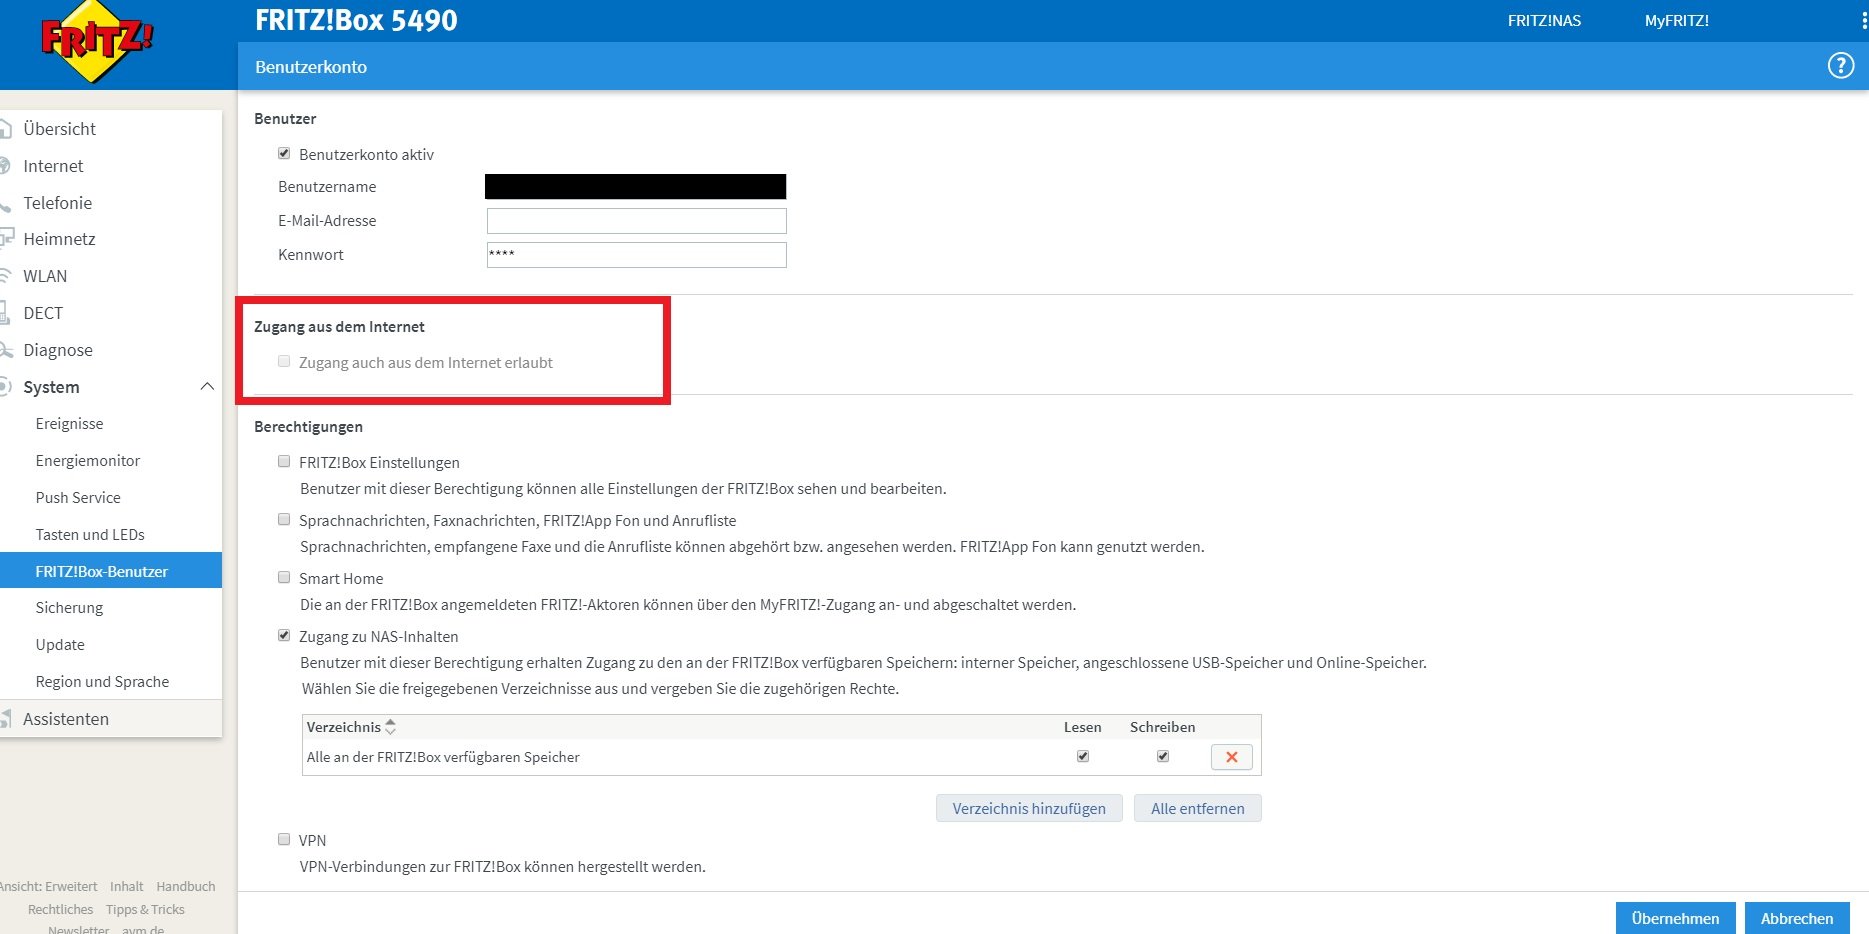
Task: Enable Smart Home permission checkbox
Action: coord(284,578)
